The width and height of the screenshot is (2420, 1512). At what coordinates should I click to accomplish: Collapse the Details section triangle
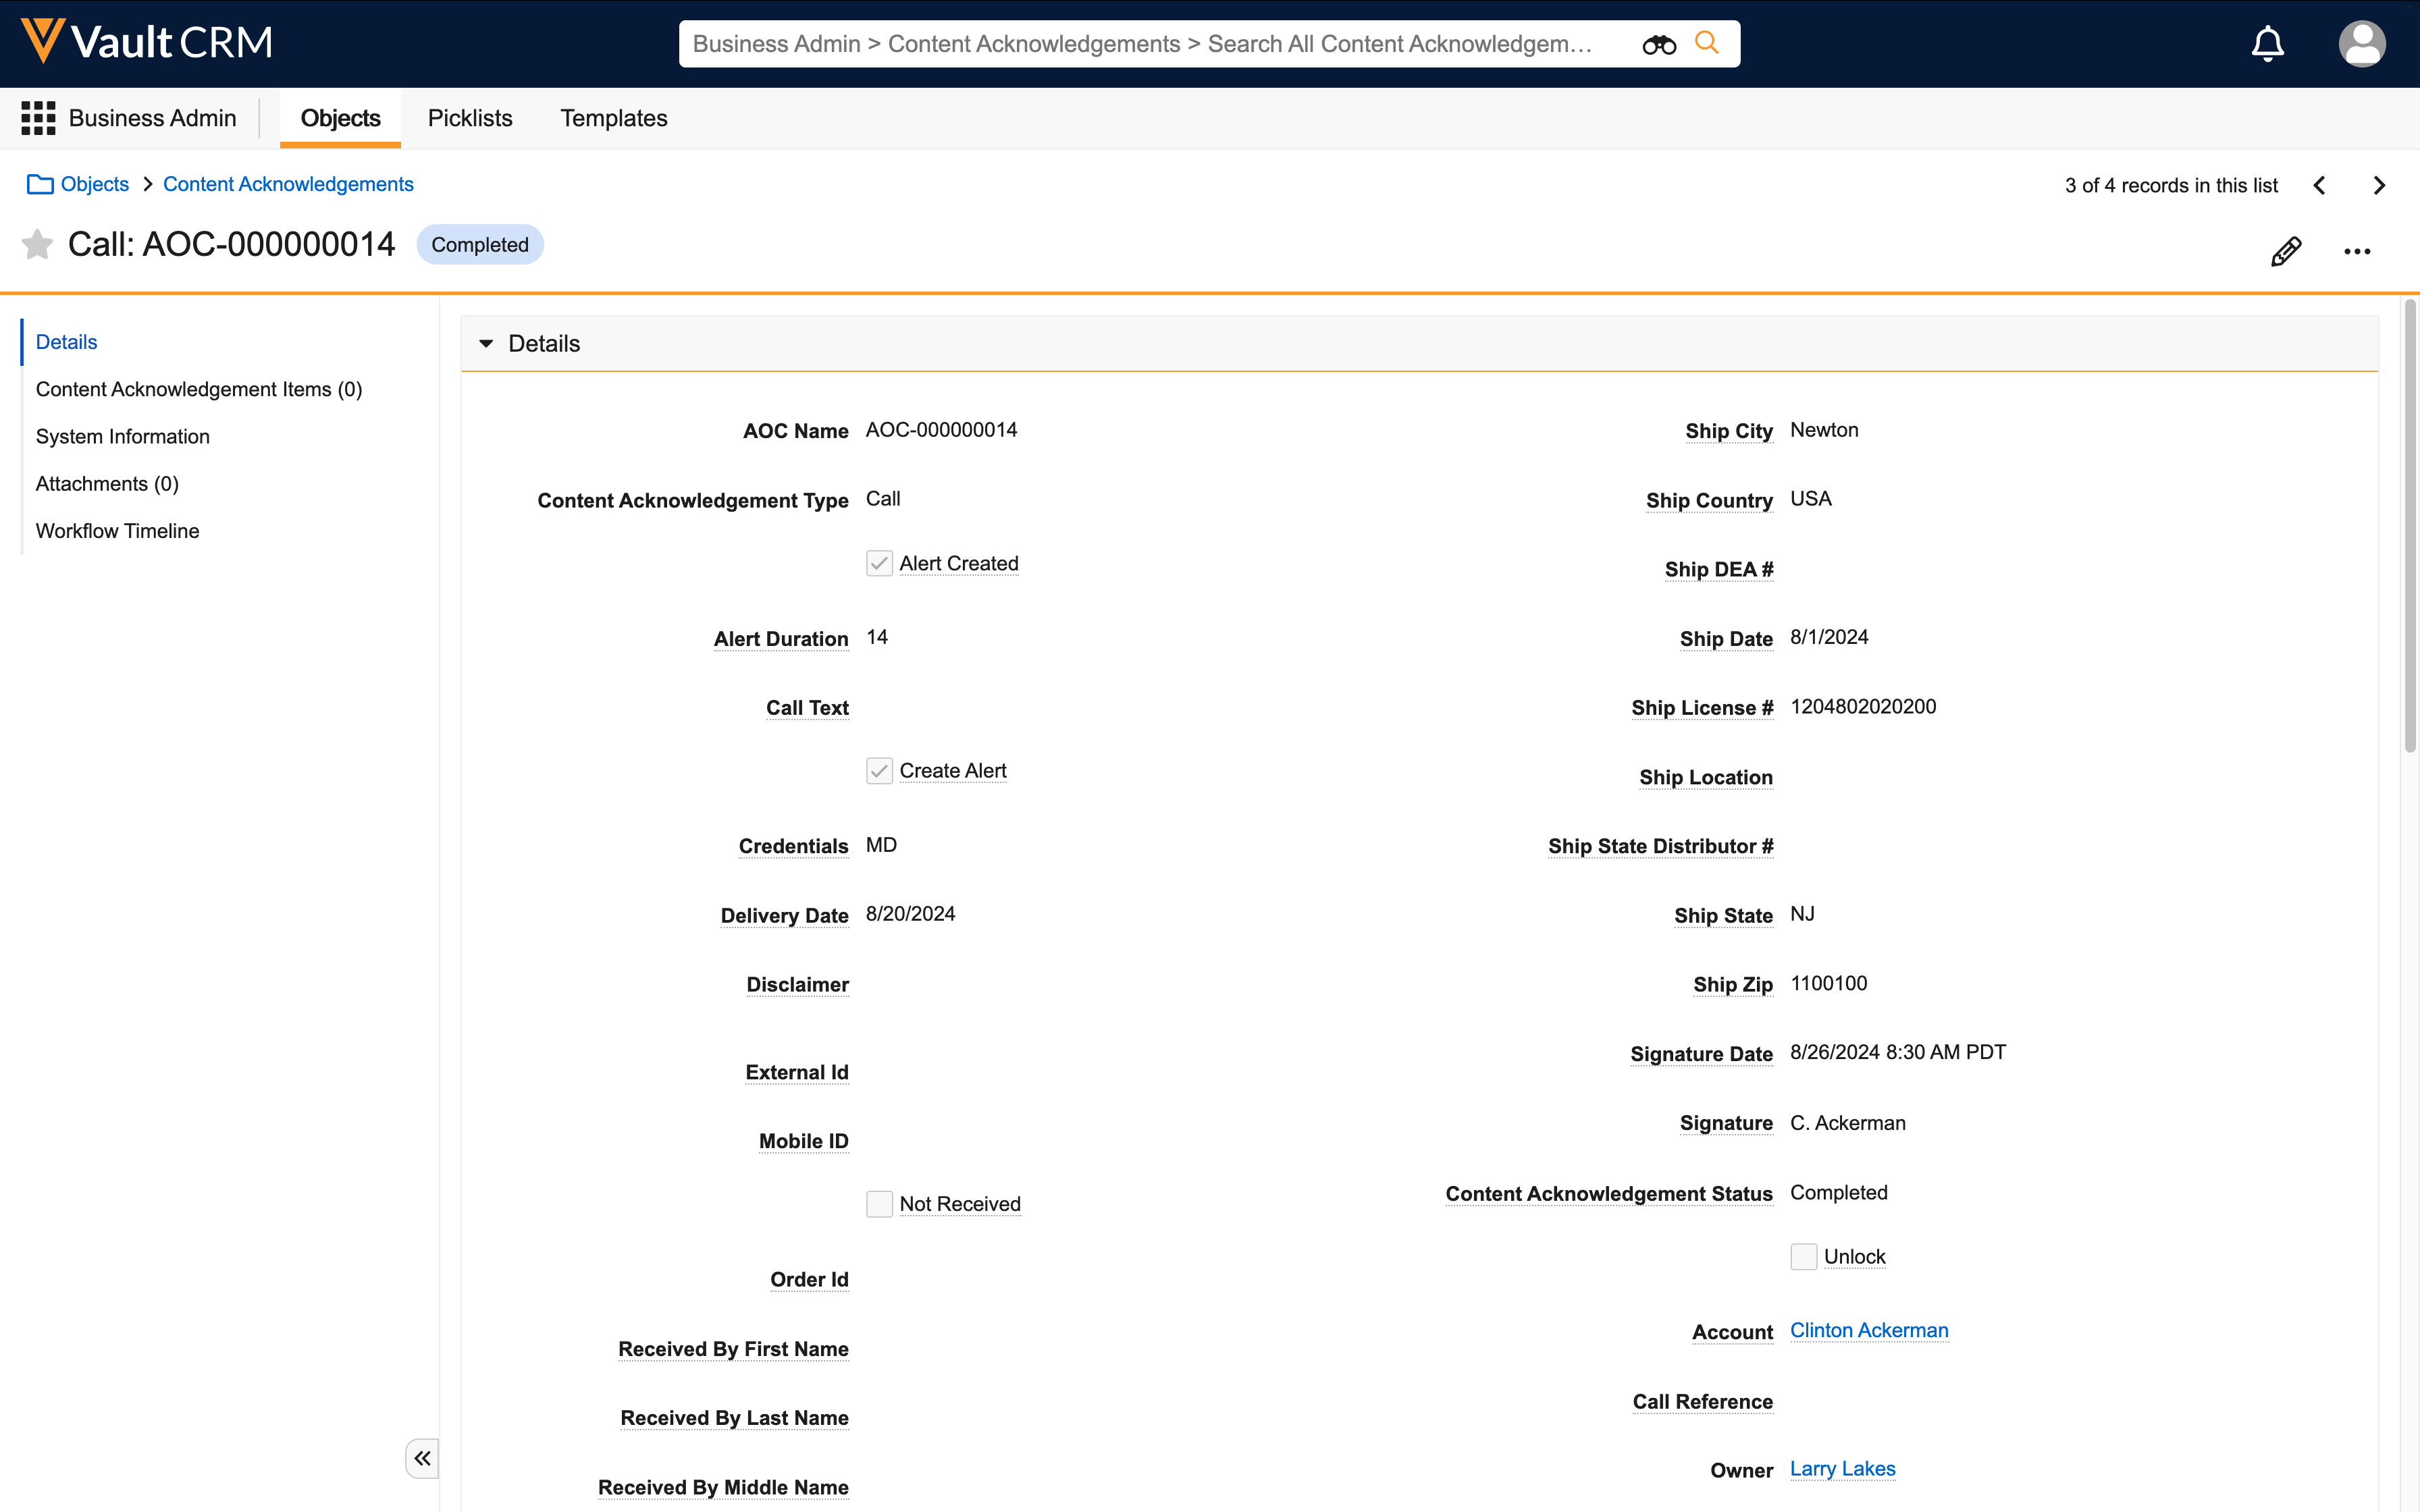(x=486, y=344)
